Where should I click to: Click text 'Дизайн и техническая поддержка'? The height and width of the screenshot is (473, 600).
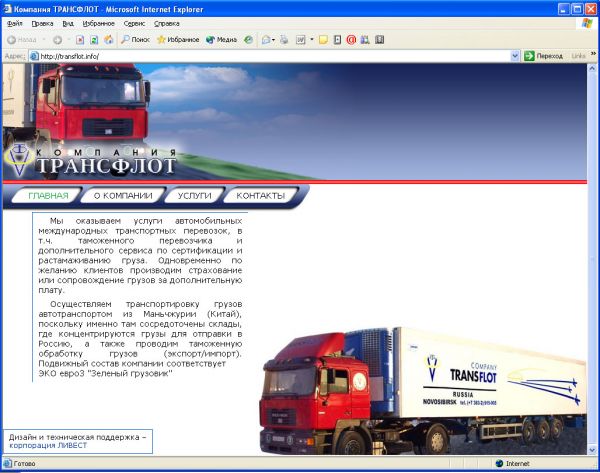point(74,437)
